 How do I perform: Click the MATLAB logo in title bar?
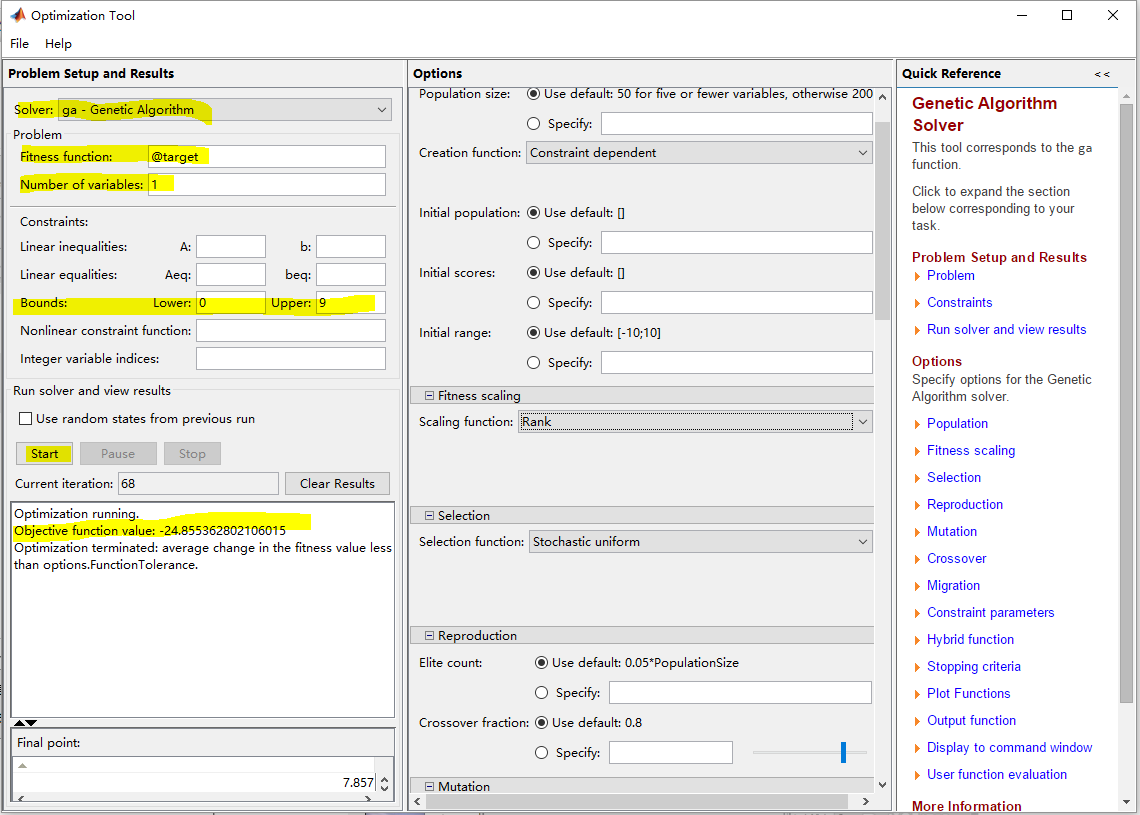click(18, 16)
